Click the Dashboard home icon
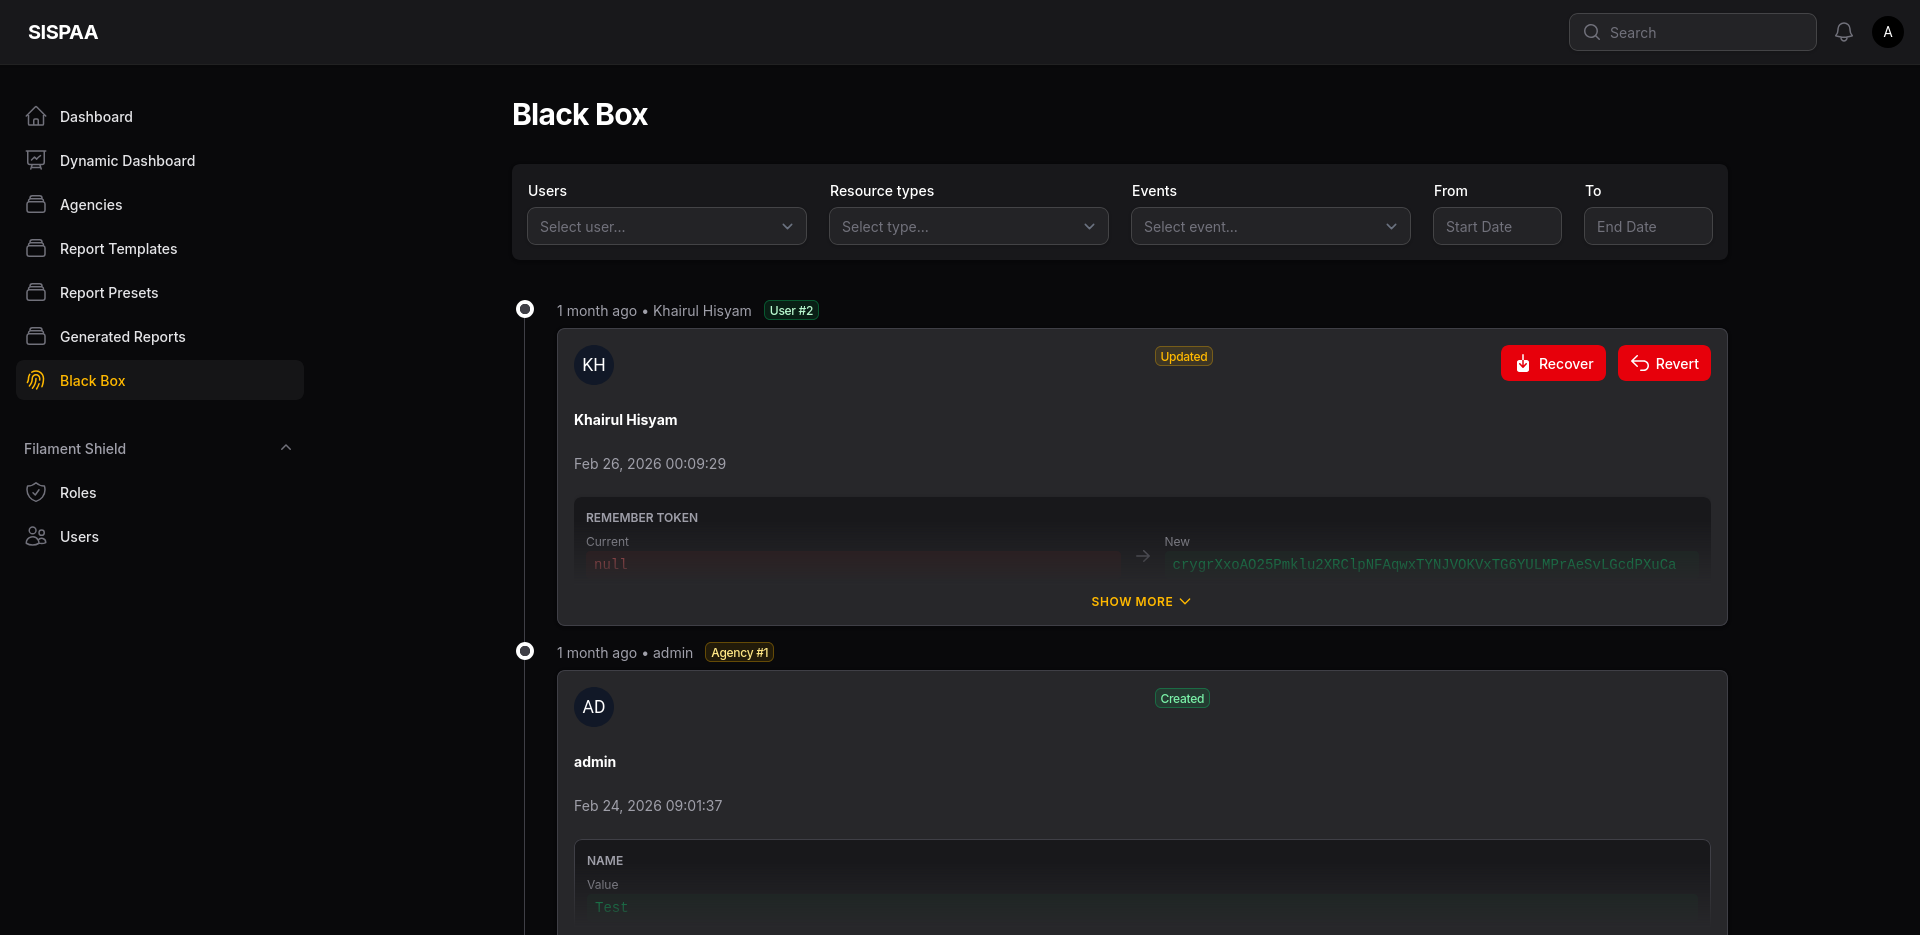This screenshot has width=1920, height=935. (x=36, y=116)
